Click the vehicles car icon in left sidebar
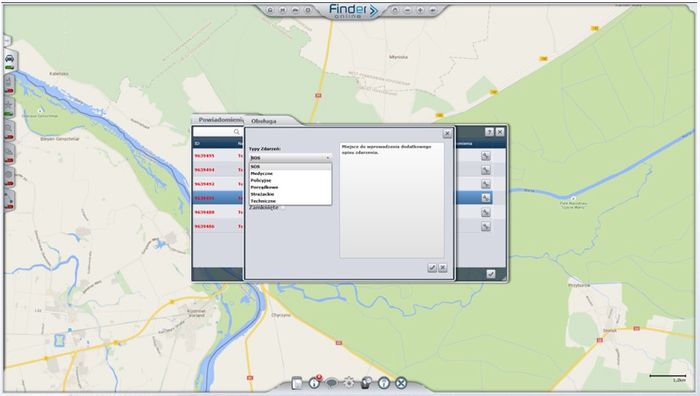 [9, 59]
